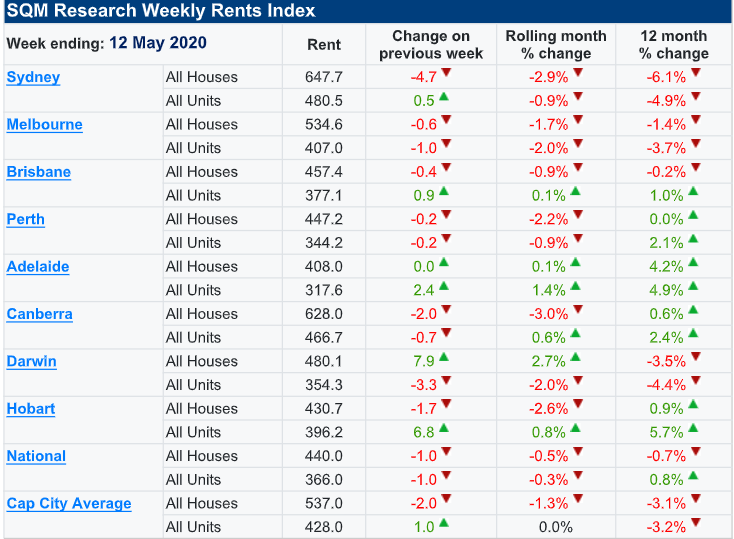Click the green up arrow beside 5.7%

(693, 429)
